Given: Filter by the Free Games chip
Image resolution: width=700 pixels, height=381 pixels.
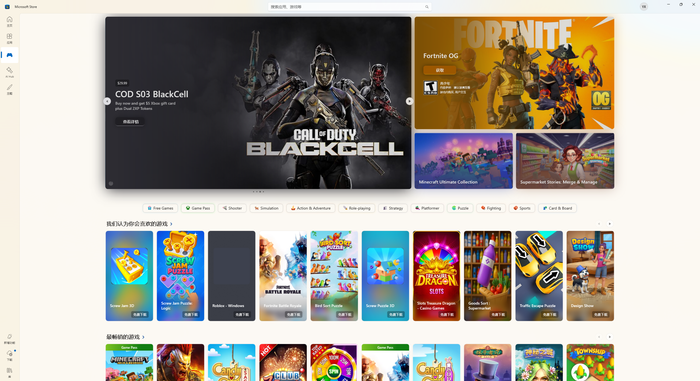Looking at the screenshot, I should pos(160,208).
